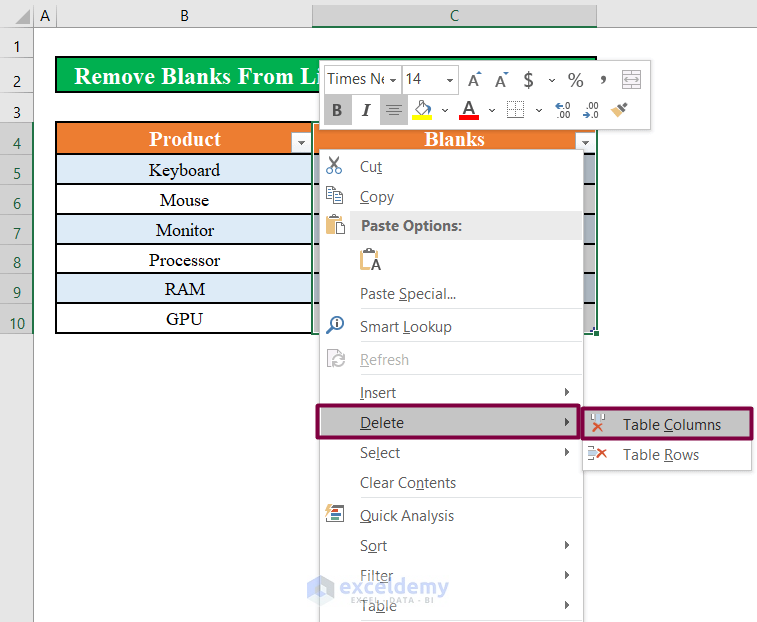Toggle Italic in the mini toolbar

point(365,110)
